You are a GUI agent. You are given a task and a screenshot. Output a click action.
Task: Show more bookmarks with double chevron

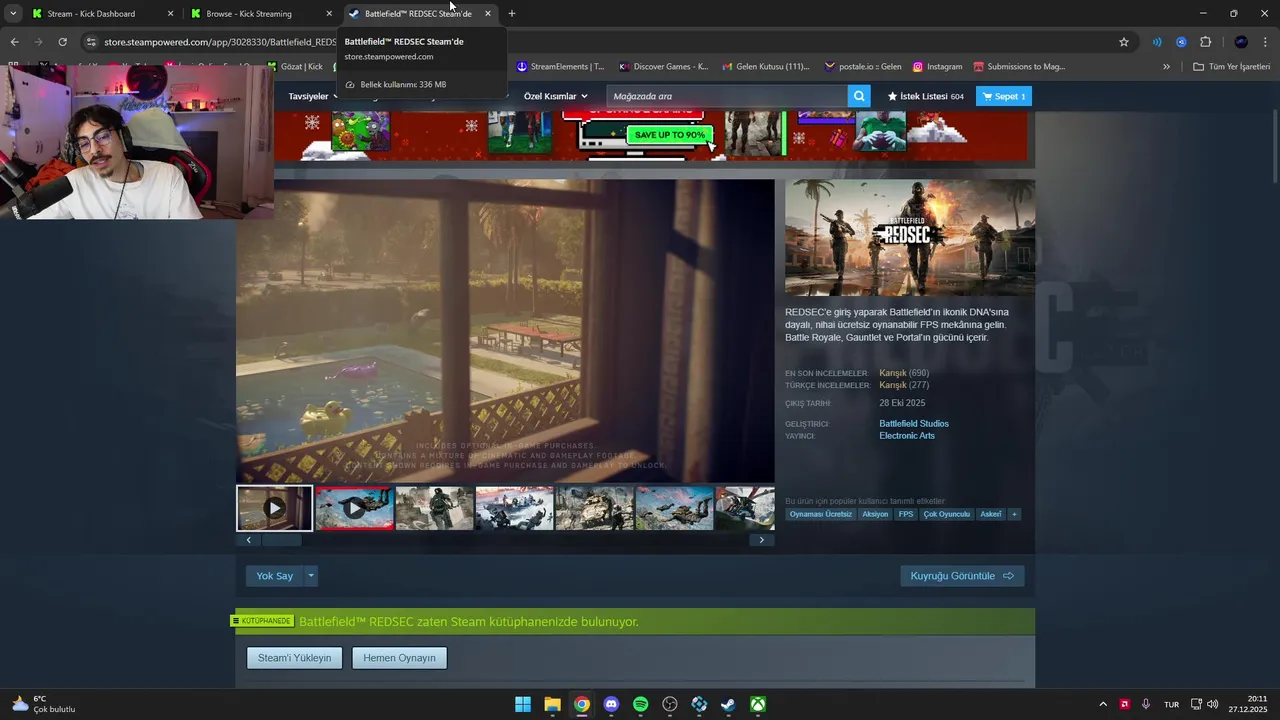(1166, 67)
